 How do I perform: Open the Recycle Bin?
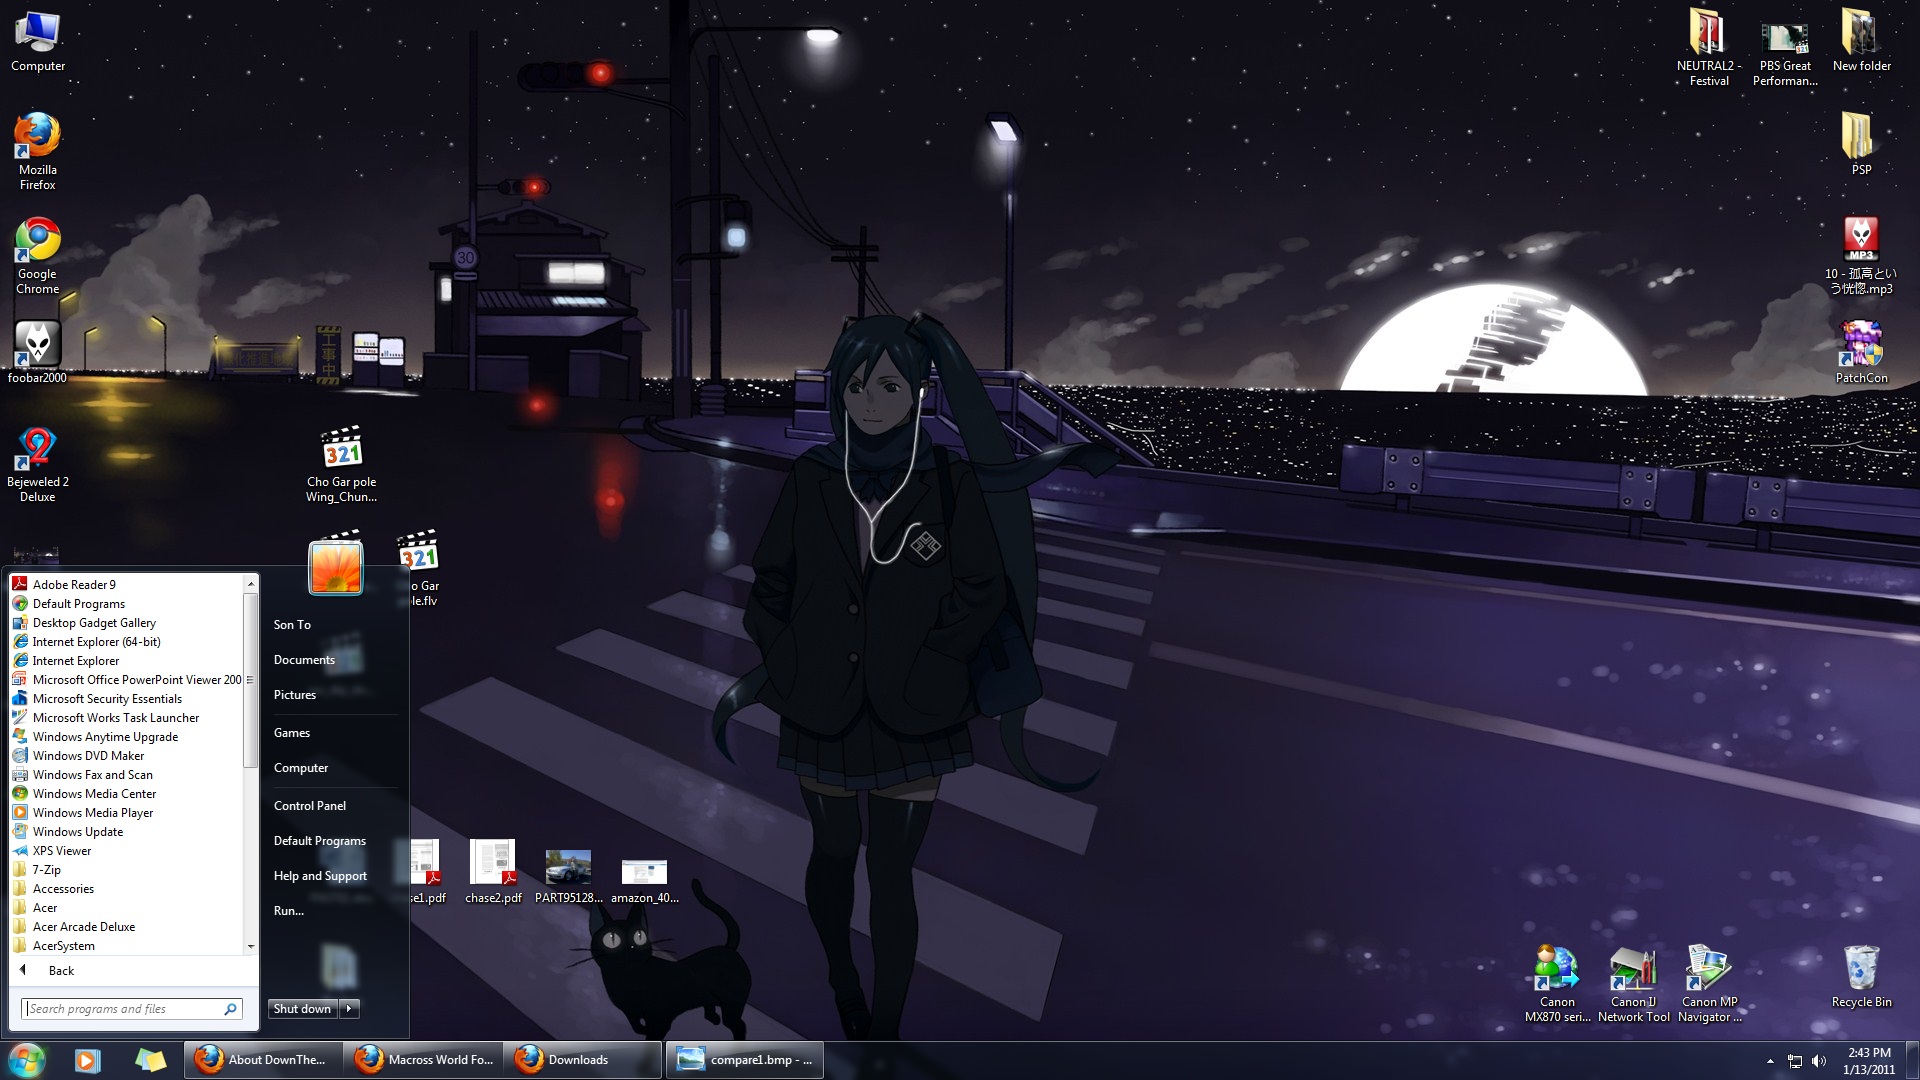click(1861, 976)
